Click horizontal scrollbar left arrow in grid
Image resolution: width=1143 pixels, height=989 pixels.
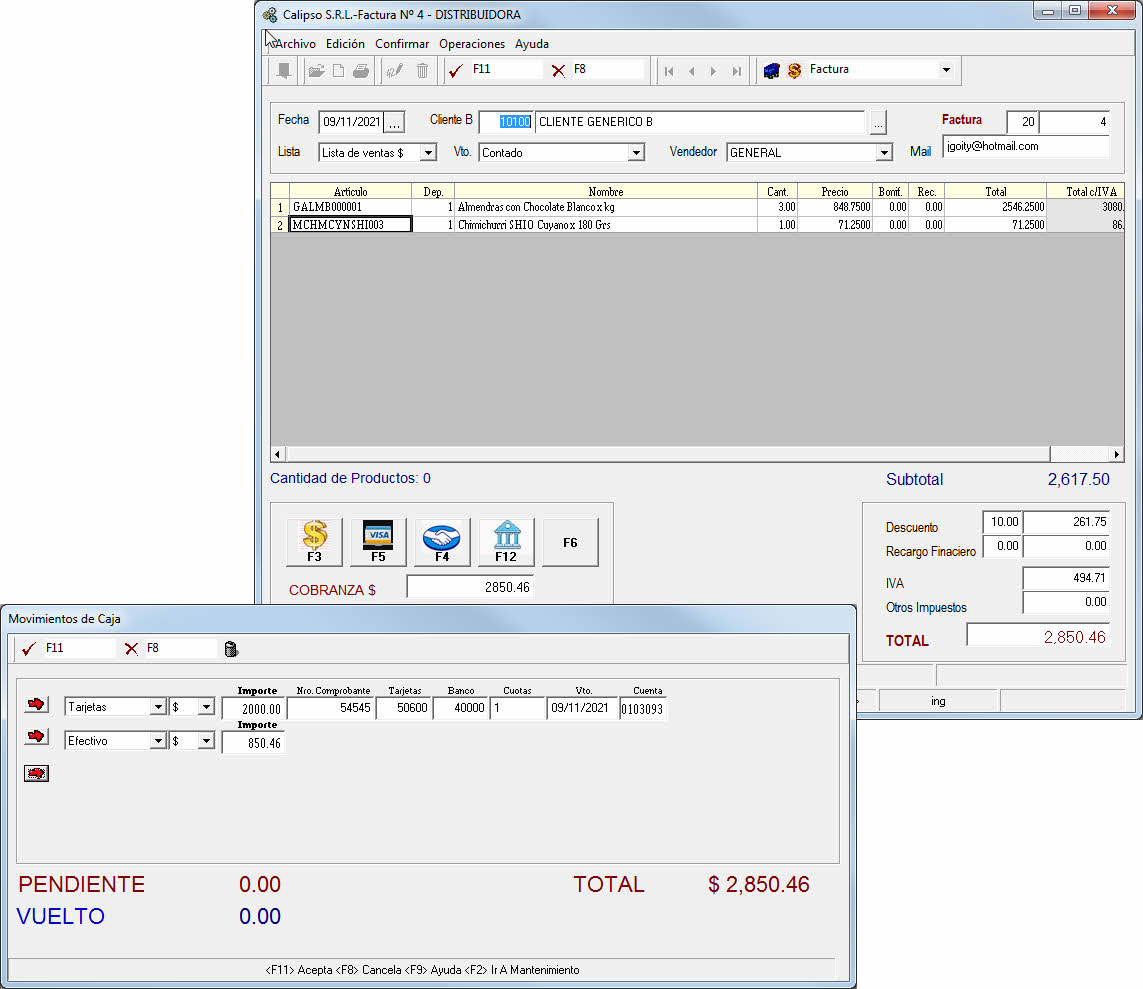[x=277, y=454]
